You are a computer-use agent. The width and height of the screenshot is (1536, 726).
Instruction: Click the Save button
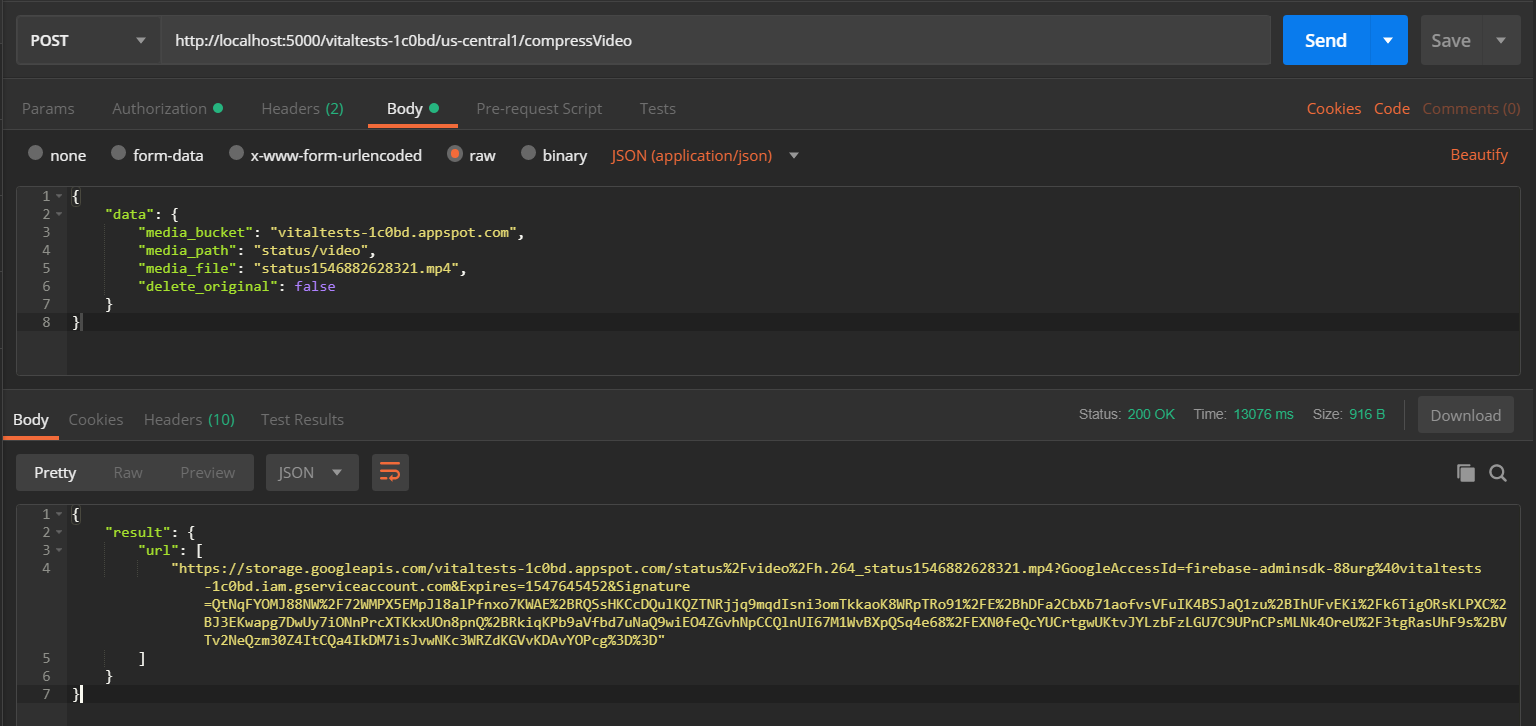tap(1451, 41)
